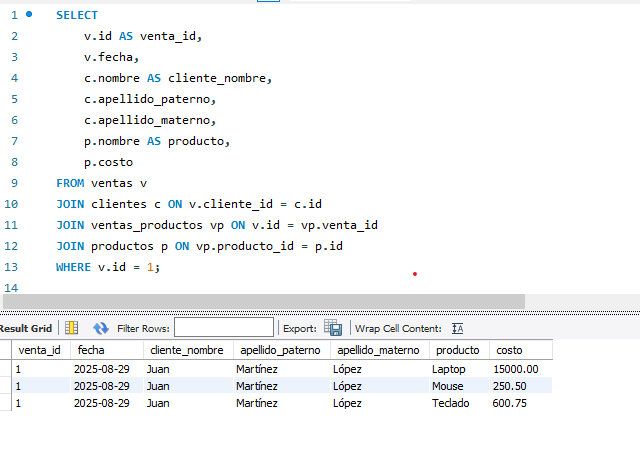This screenshot has width=640, height=449.
Task: Select the Teclado cell
Action: 459,403
